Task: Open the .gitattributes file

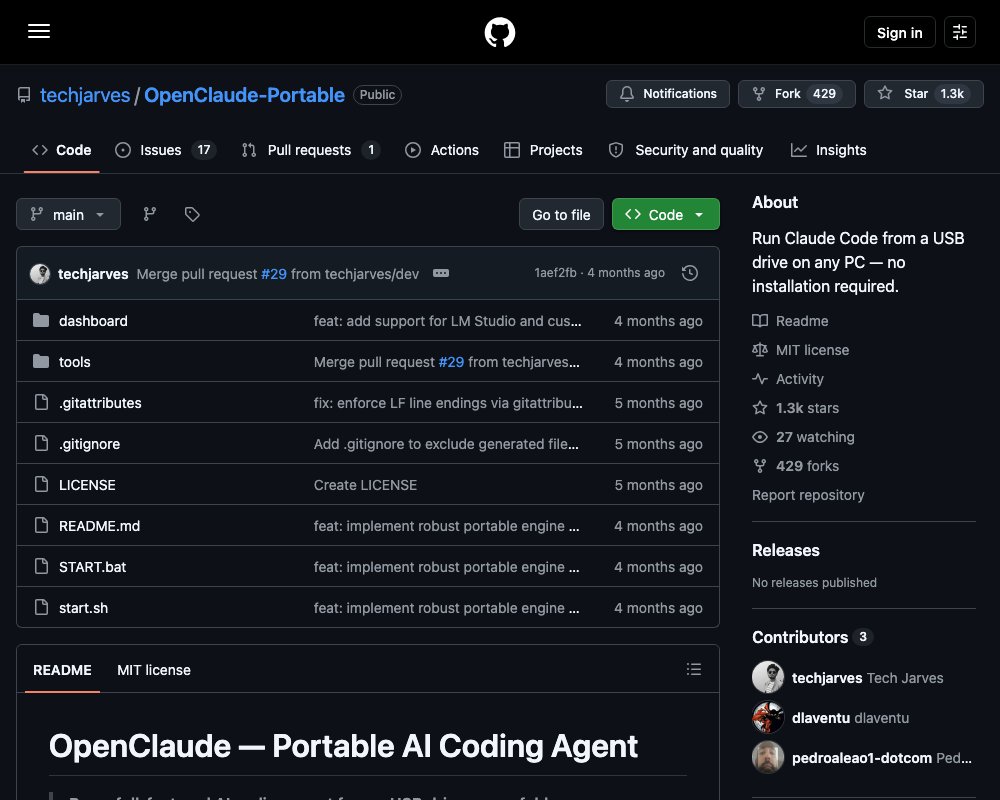Action: [100, 403]
